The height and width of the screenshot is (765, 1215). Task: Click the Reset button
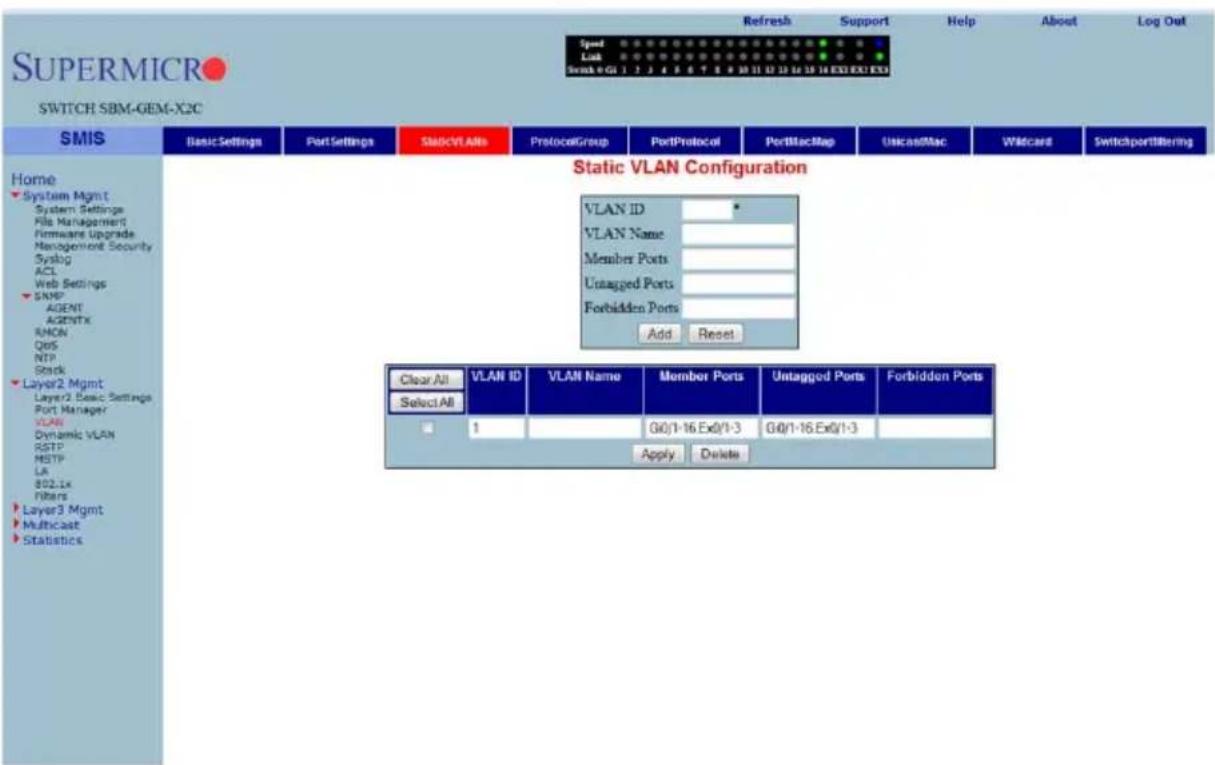(715, 334)
